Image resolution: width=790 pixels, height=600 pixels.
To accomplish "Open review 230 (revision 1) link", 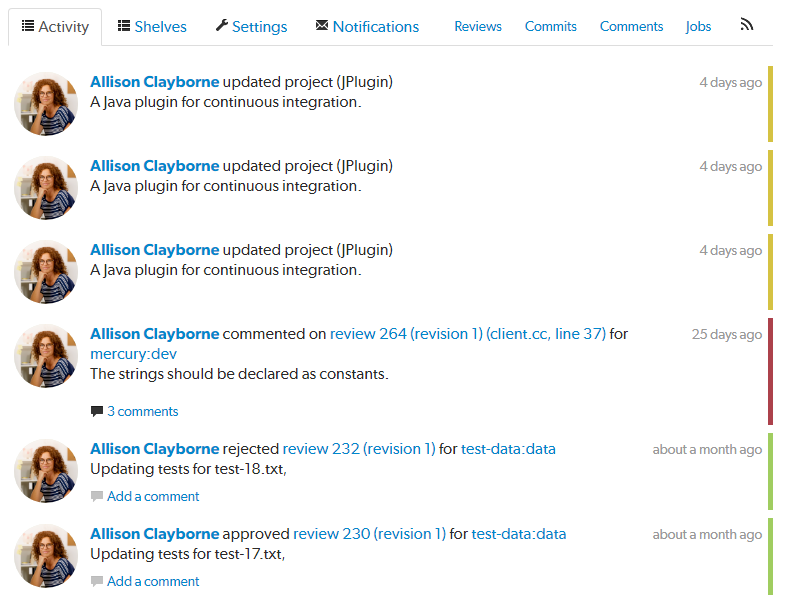I will tap(369, 534).
